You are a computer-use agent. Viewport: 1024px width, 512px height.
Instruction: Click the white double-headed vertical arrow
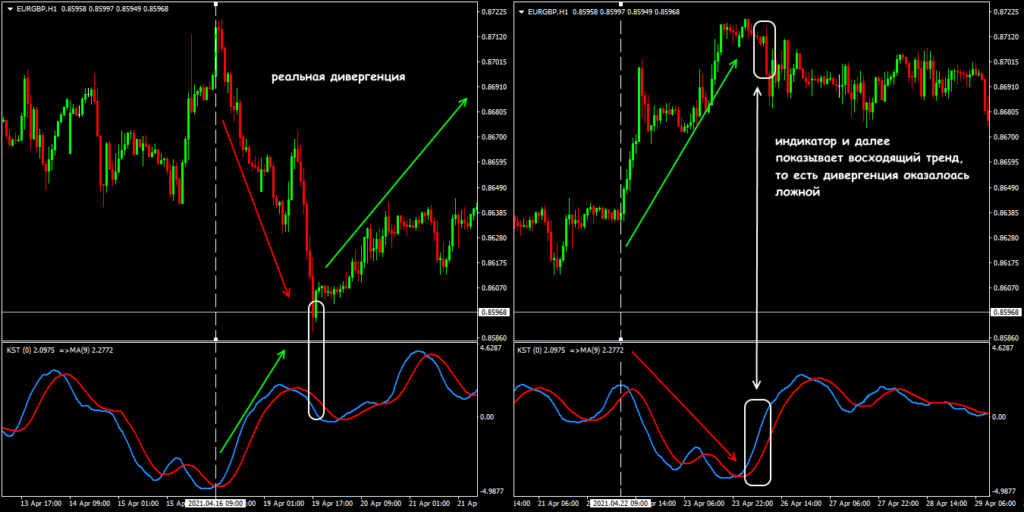tap(757, 240)
